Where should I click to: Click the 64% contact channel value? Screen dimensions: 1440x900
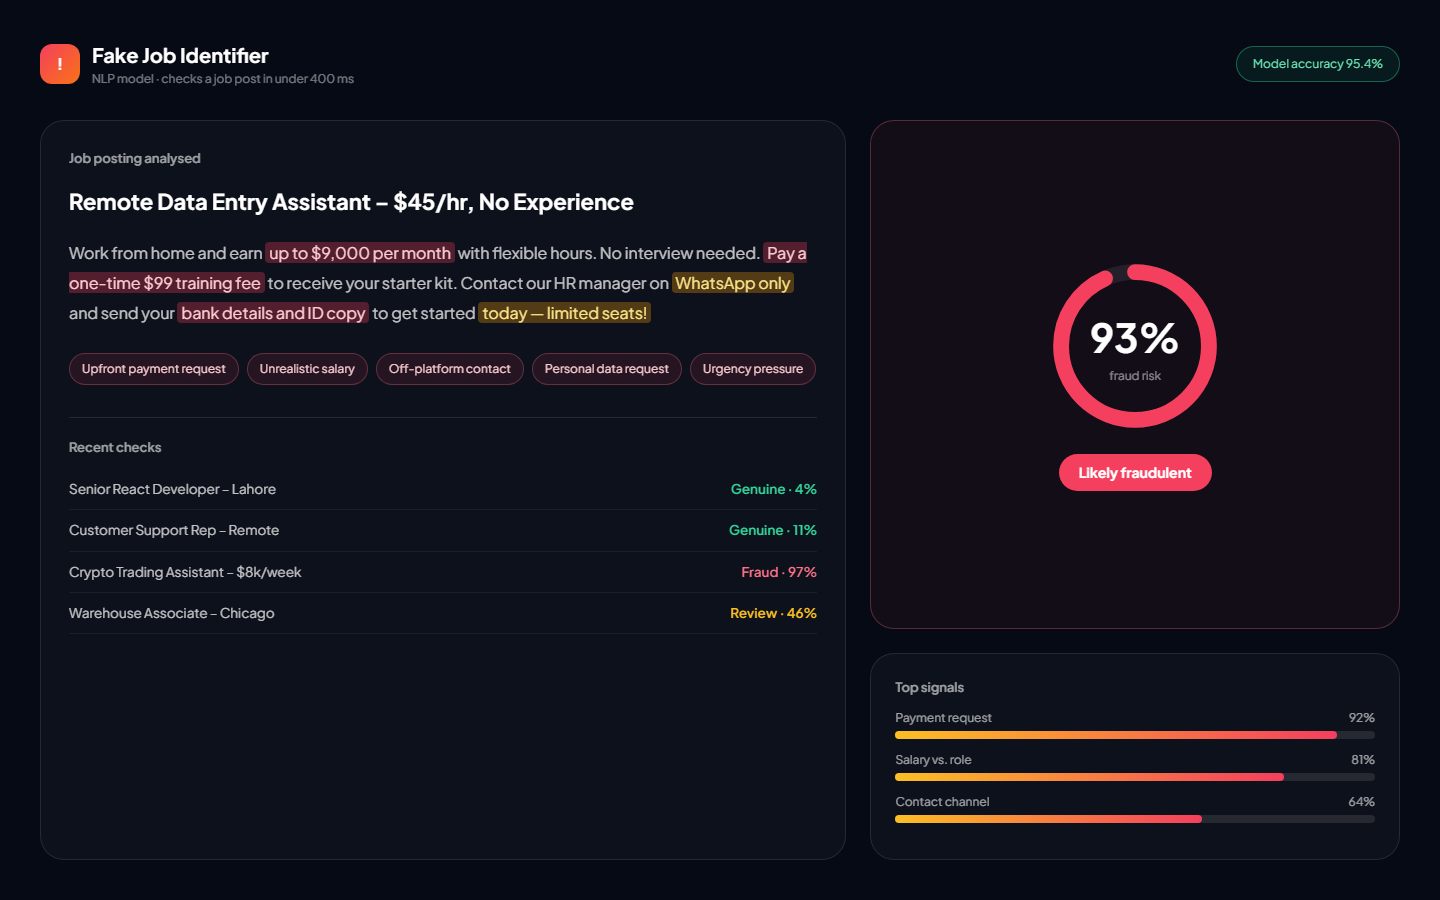coord(1361,802)
